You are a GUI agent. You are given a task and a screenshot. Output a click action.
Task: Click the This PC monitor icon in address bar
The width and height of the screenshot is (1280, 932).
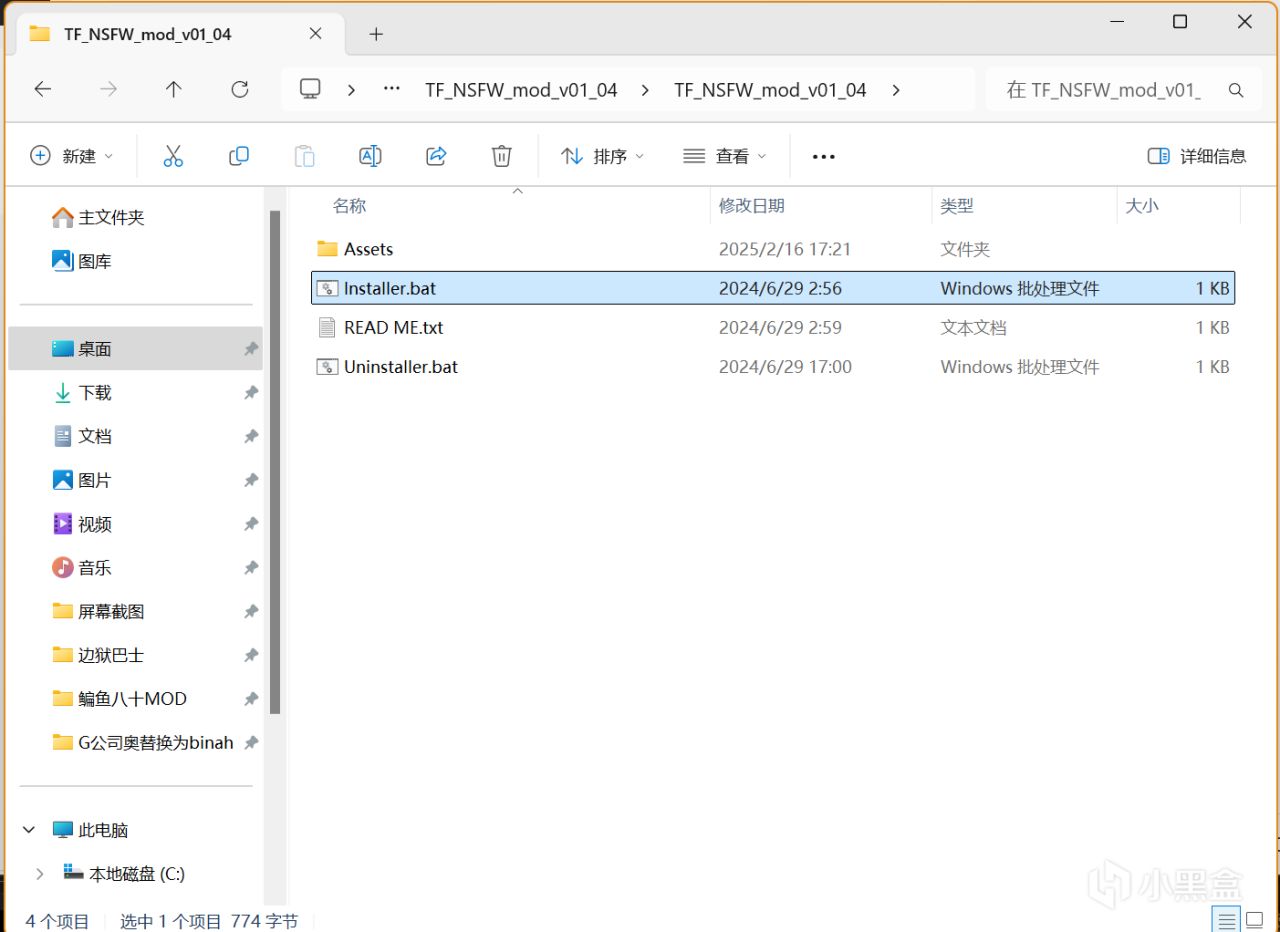pyautogui.click(x=310, y=89)
